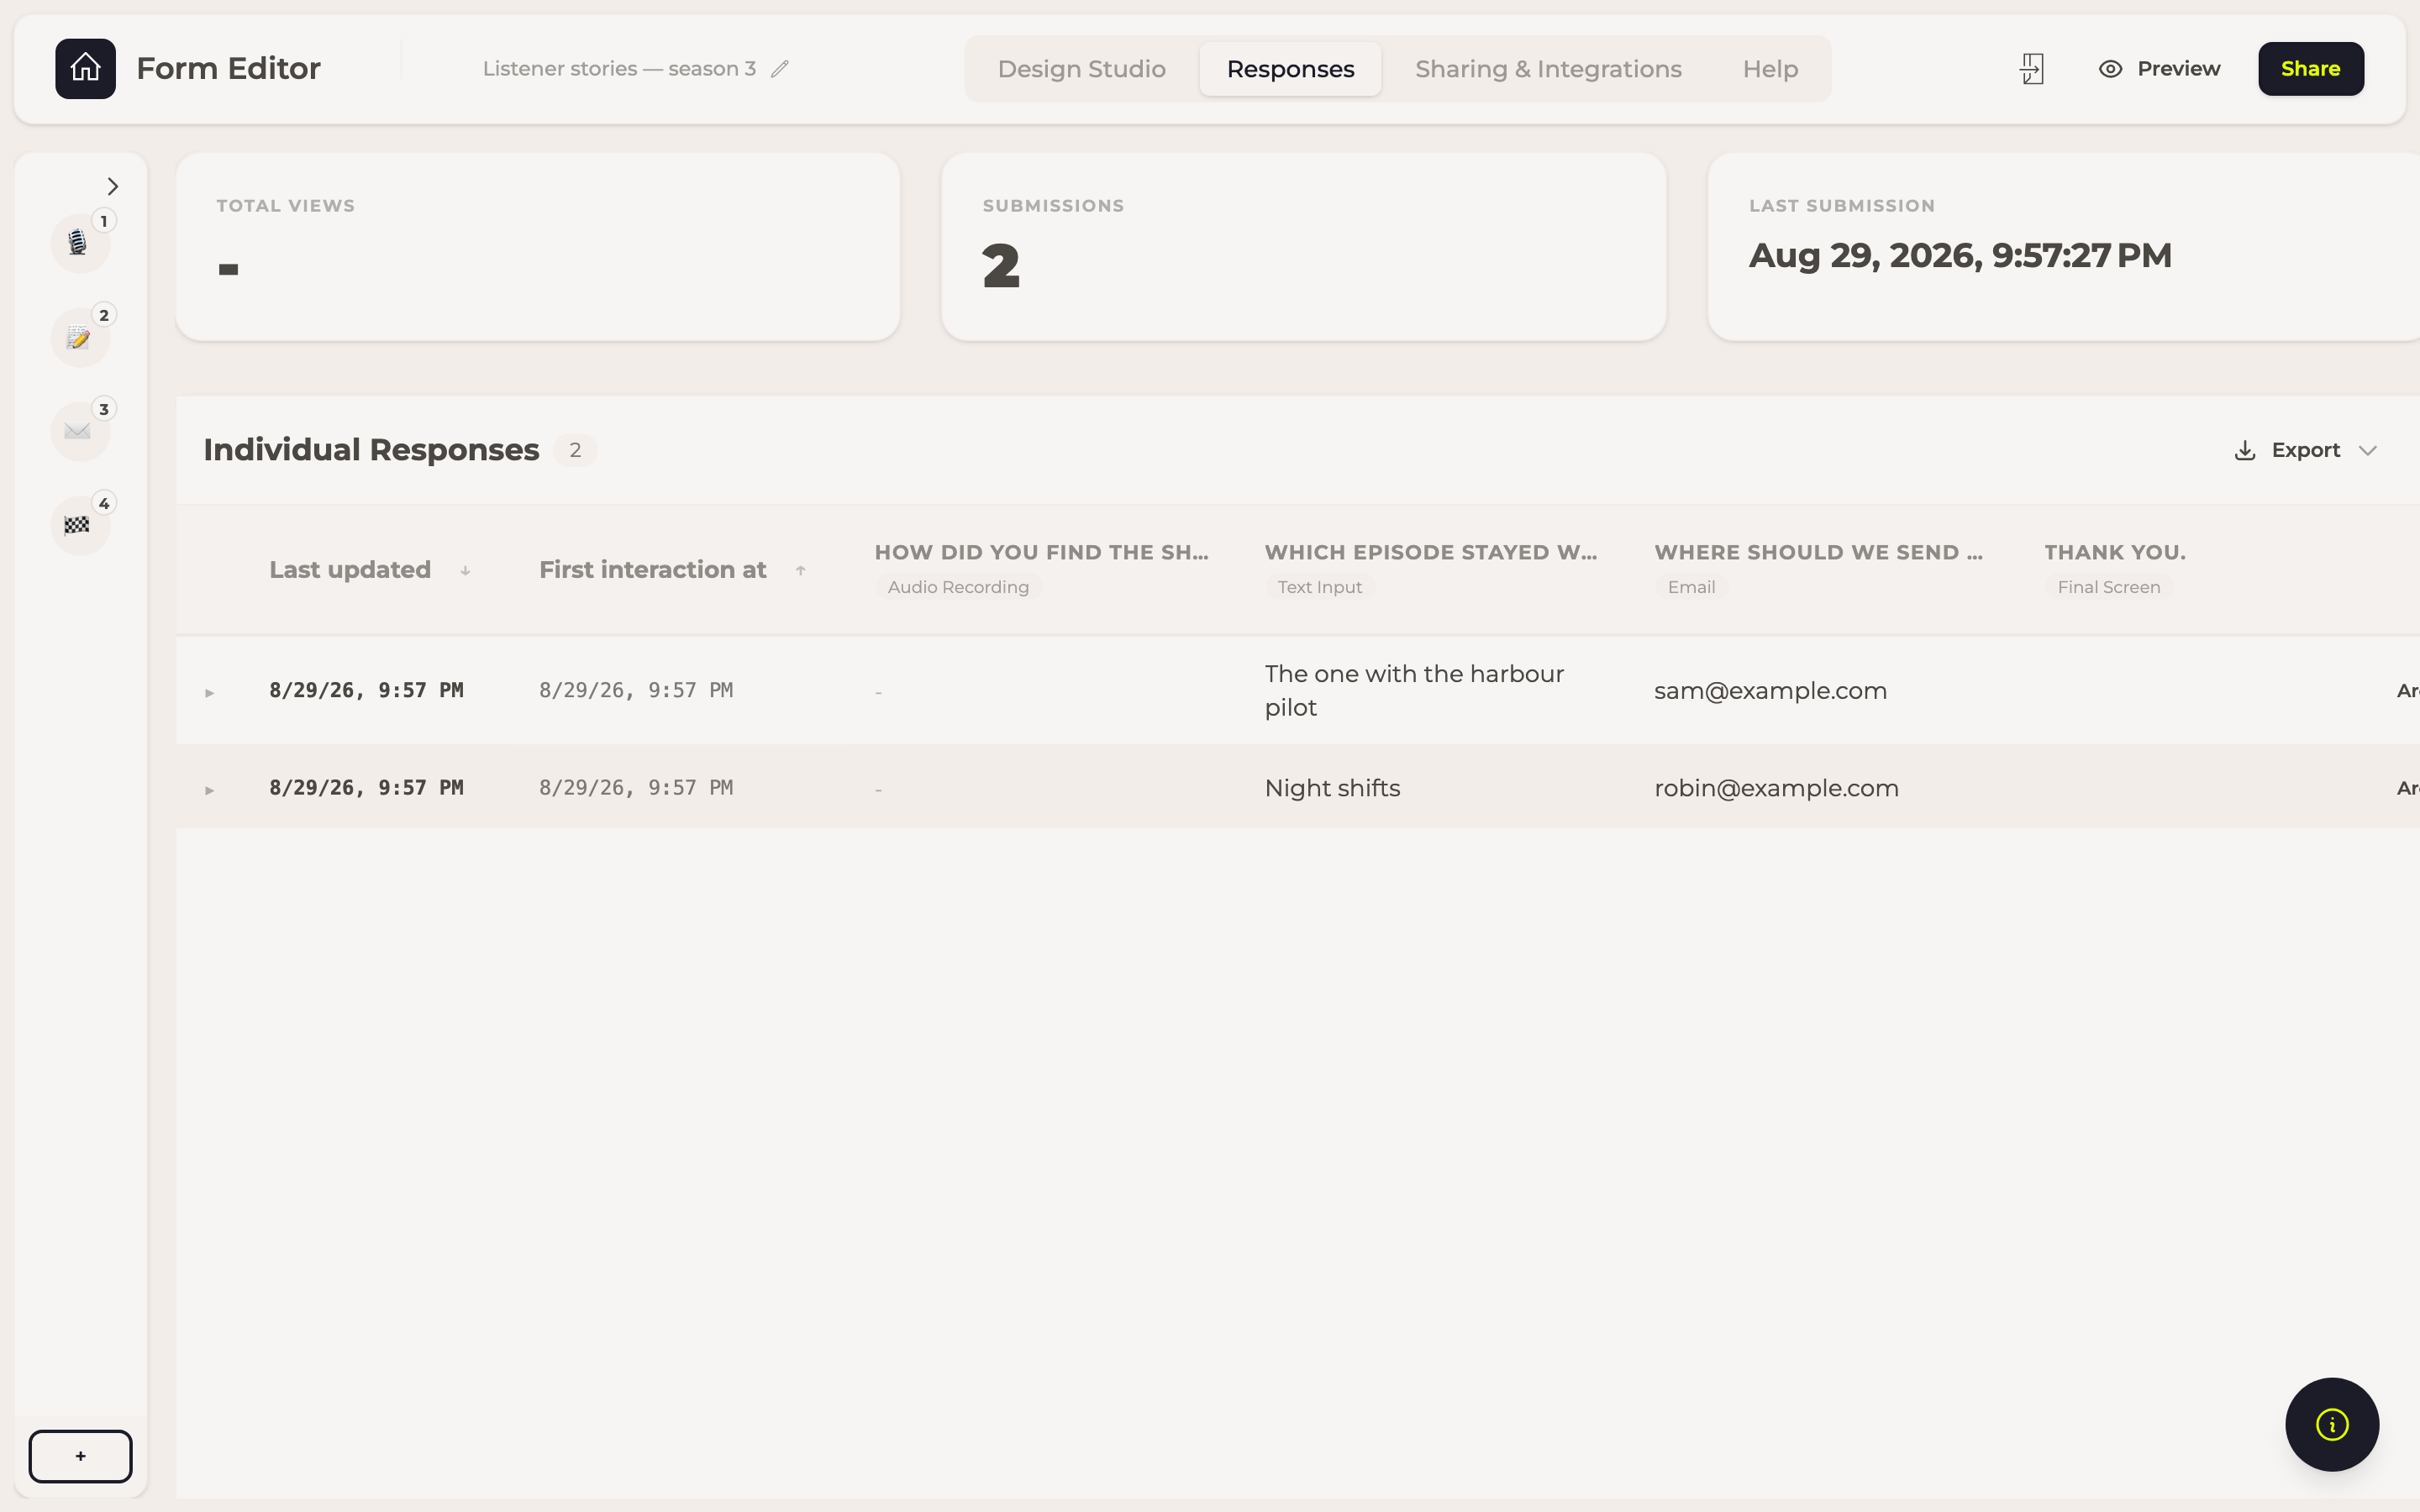Screen dimensions: 2420x1512
Task: Expand the question sidebar chevron
Action: (x=112, y=187)
